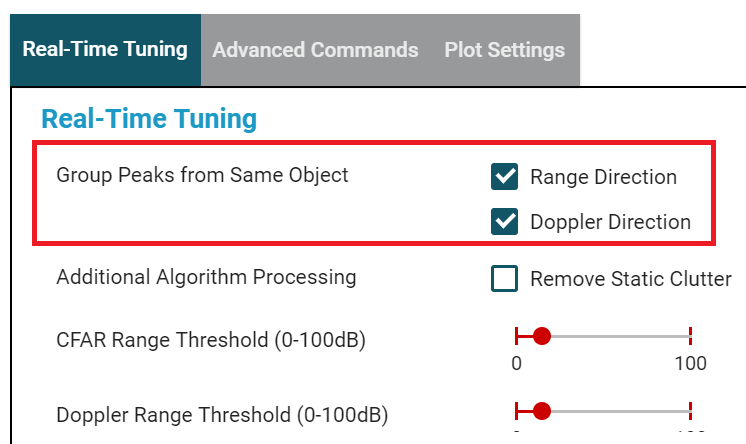This screenshot has height=444, width=746.
Task: Open the Plot Settings tab
Action: [504, 50]
